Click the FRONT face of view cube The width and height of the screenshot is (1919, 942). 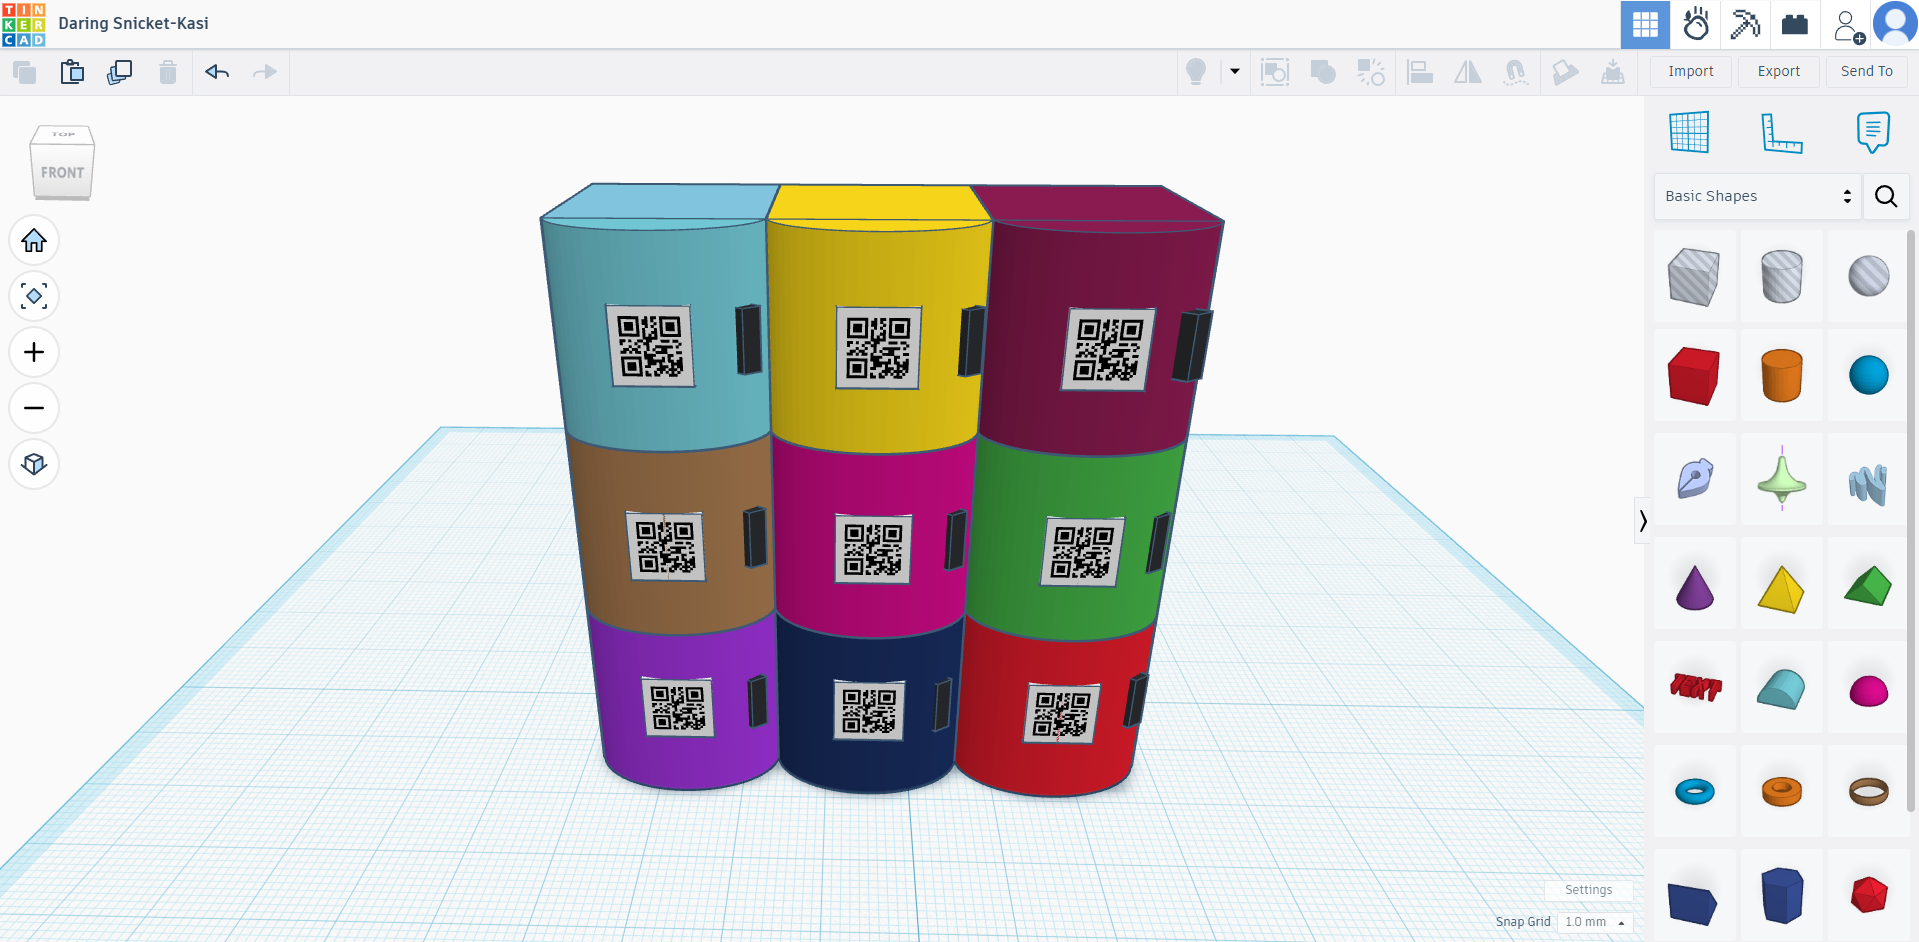point(62,172)
